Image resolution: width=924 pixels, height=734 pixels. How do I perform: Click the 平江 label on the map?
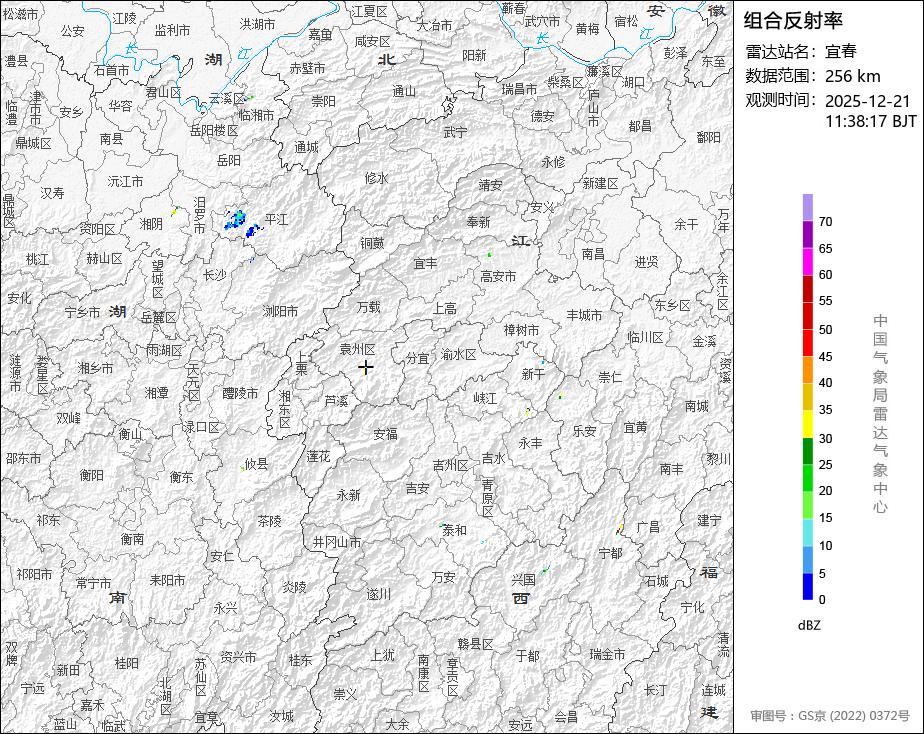(276, 220)
